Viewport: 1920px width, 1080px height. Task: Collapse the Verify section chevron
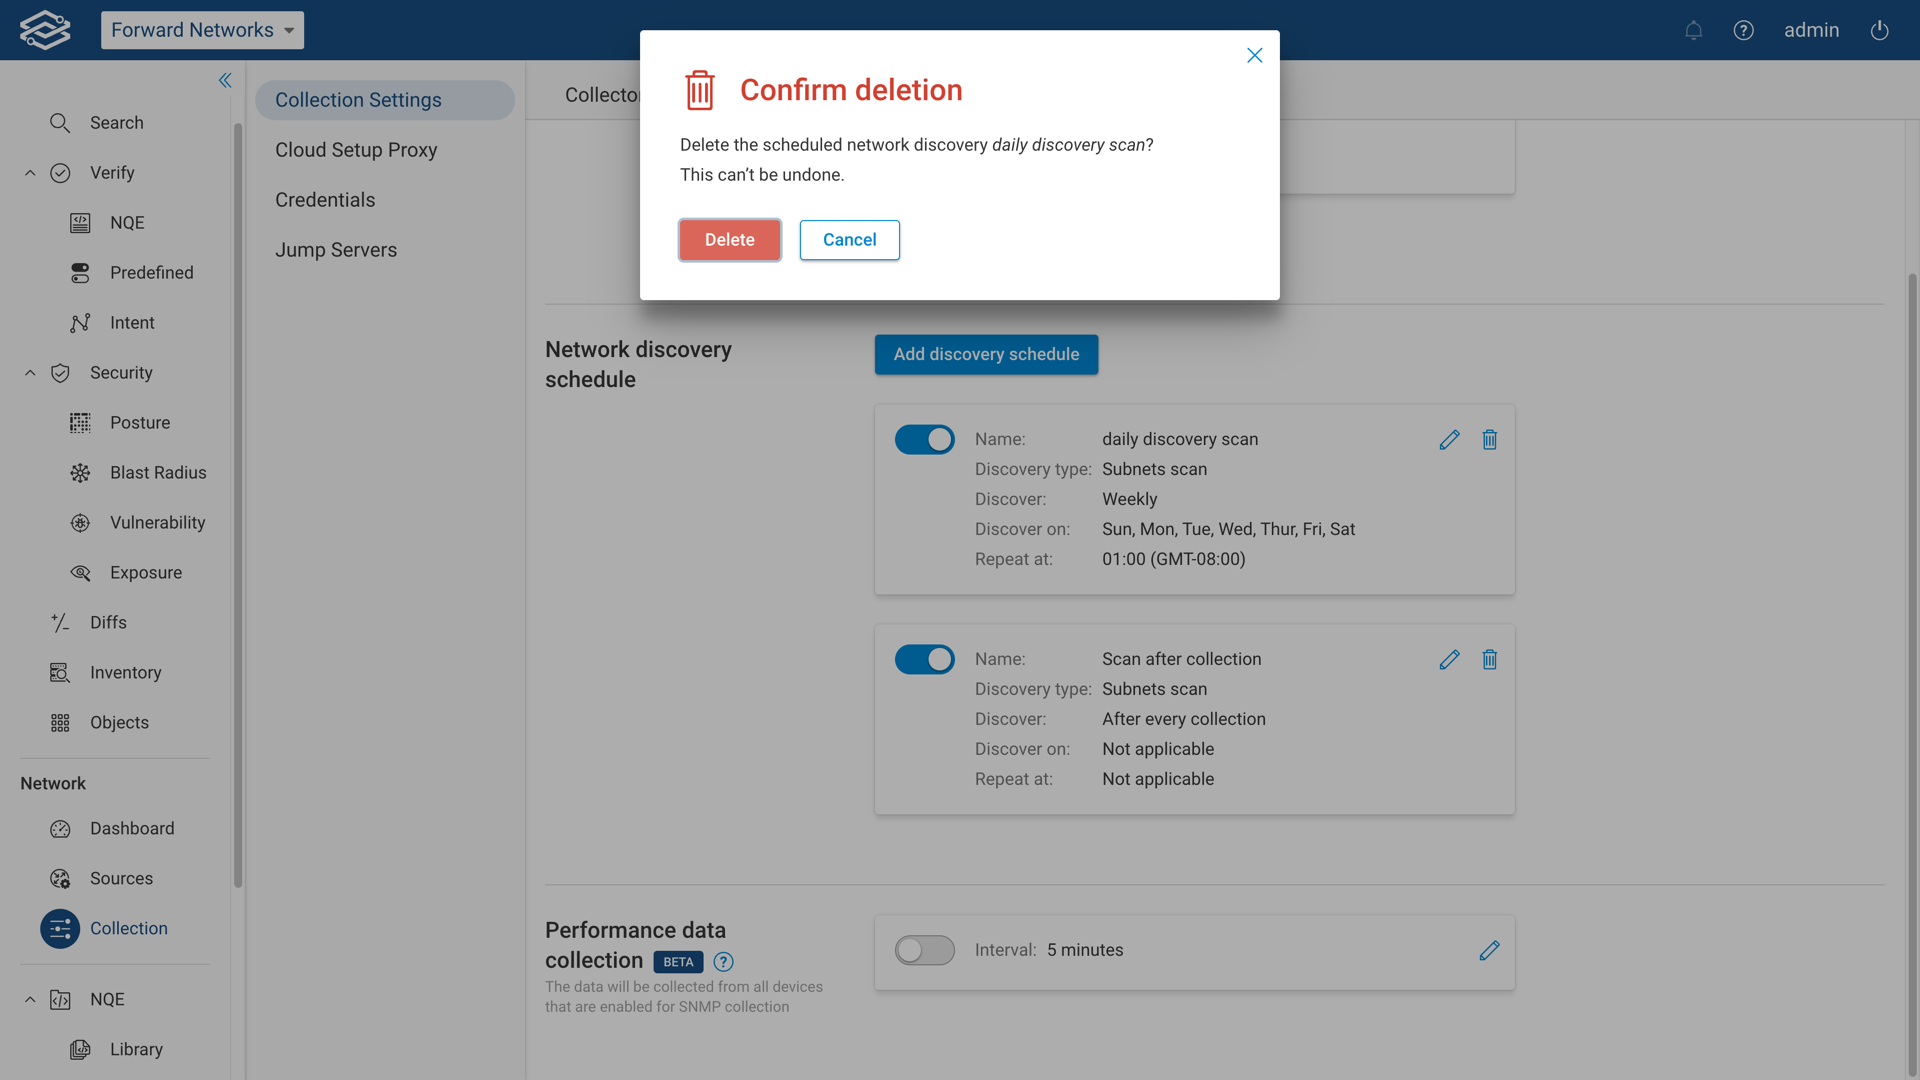[x=30, y=173]
